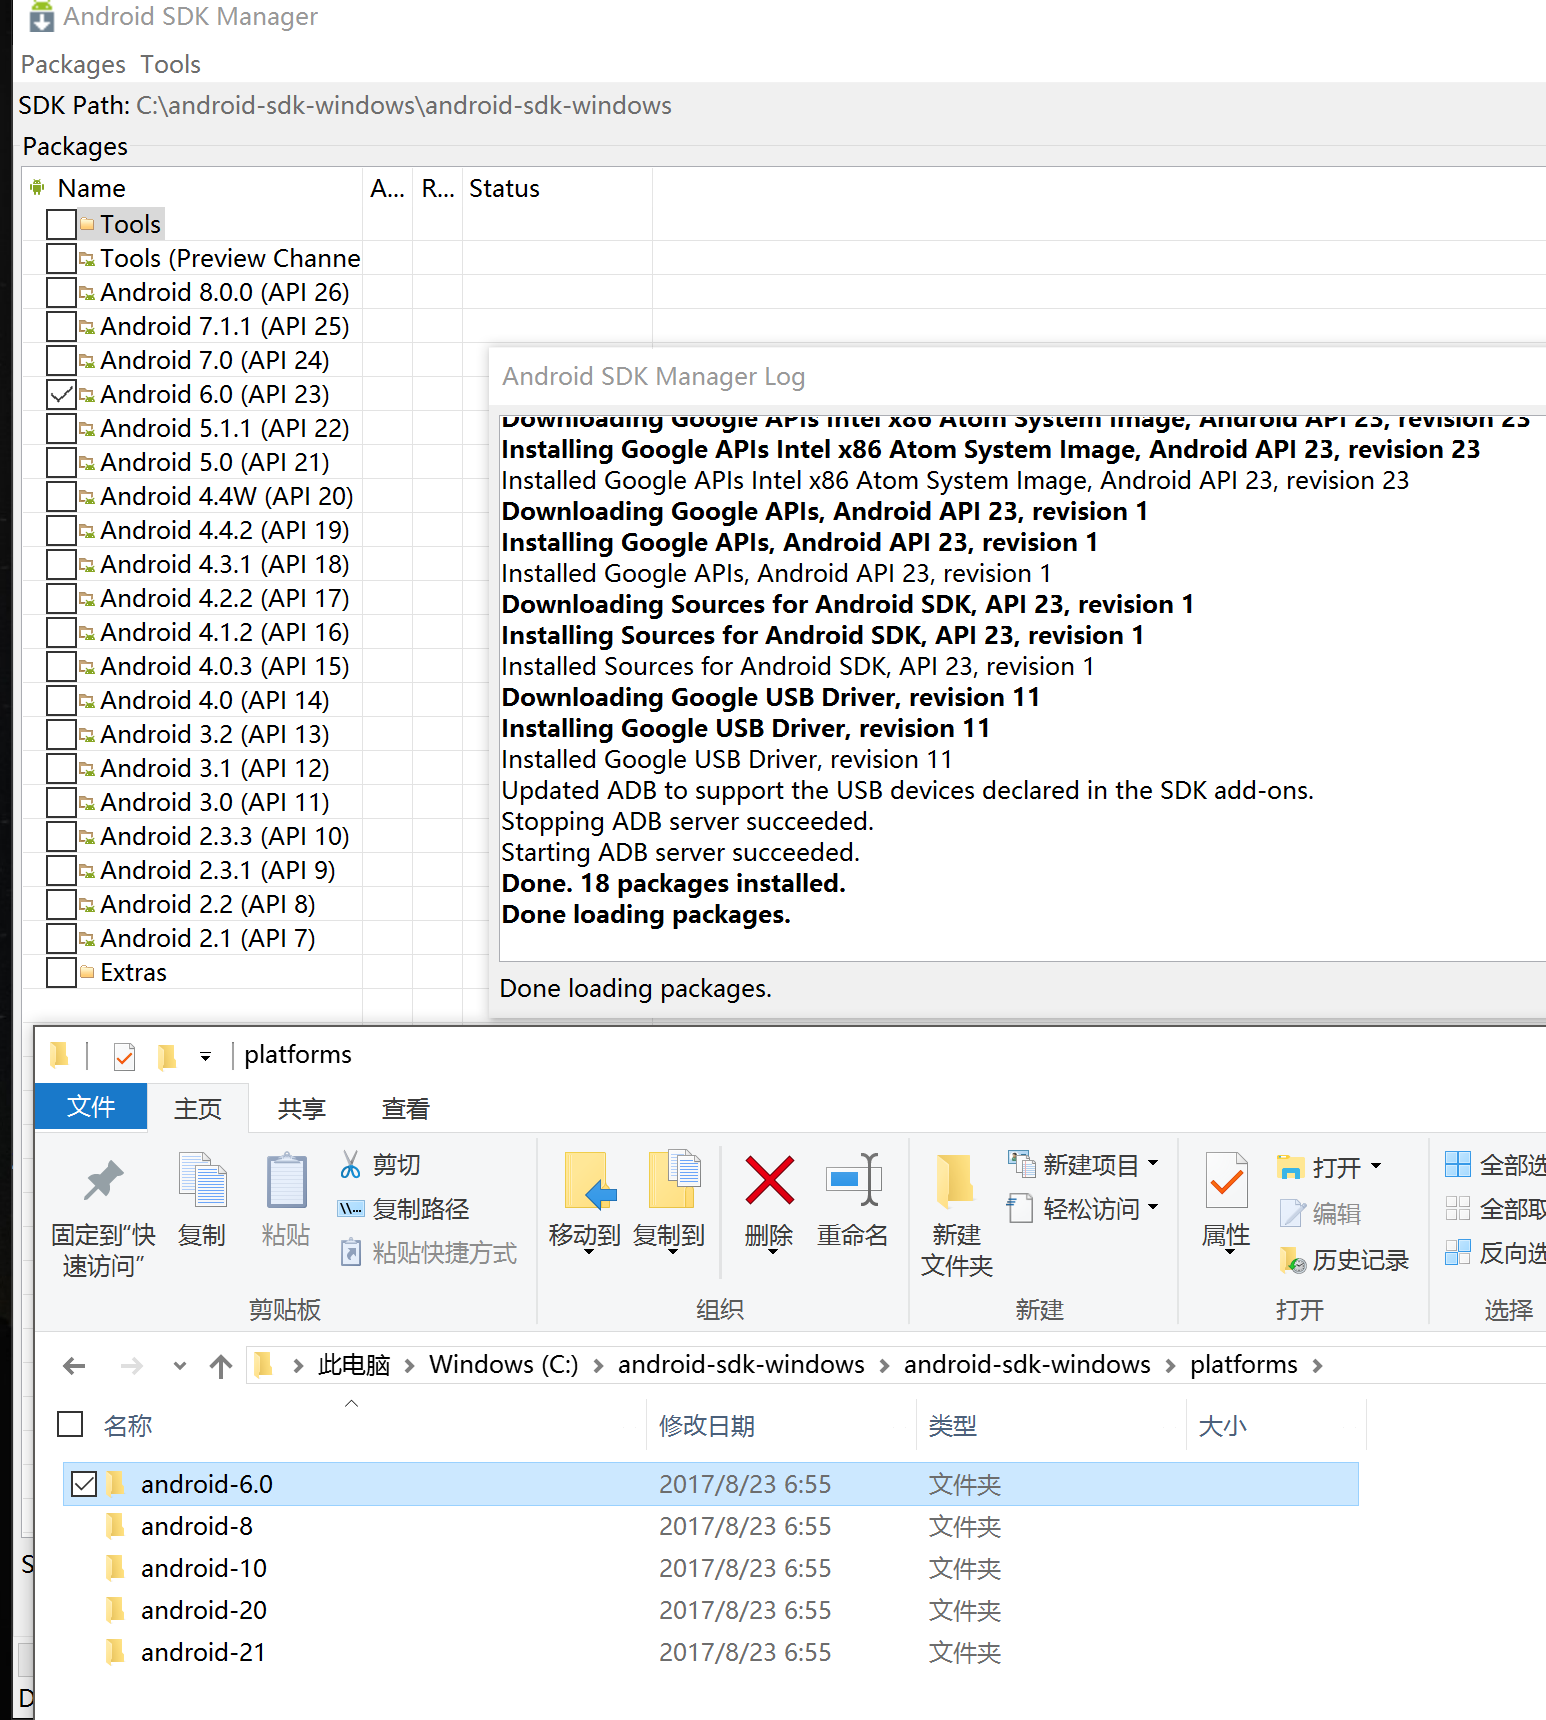Image resolution: width=1546 pixels, height=1720 pixels.
Task: Select the android-8 folder
Action: (x=197, y=1526)
